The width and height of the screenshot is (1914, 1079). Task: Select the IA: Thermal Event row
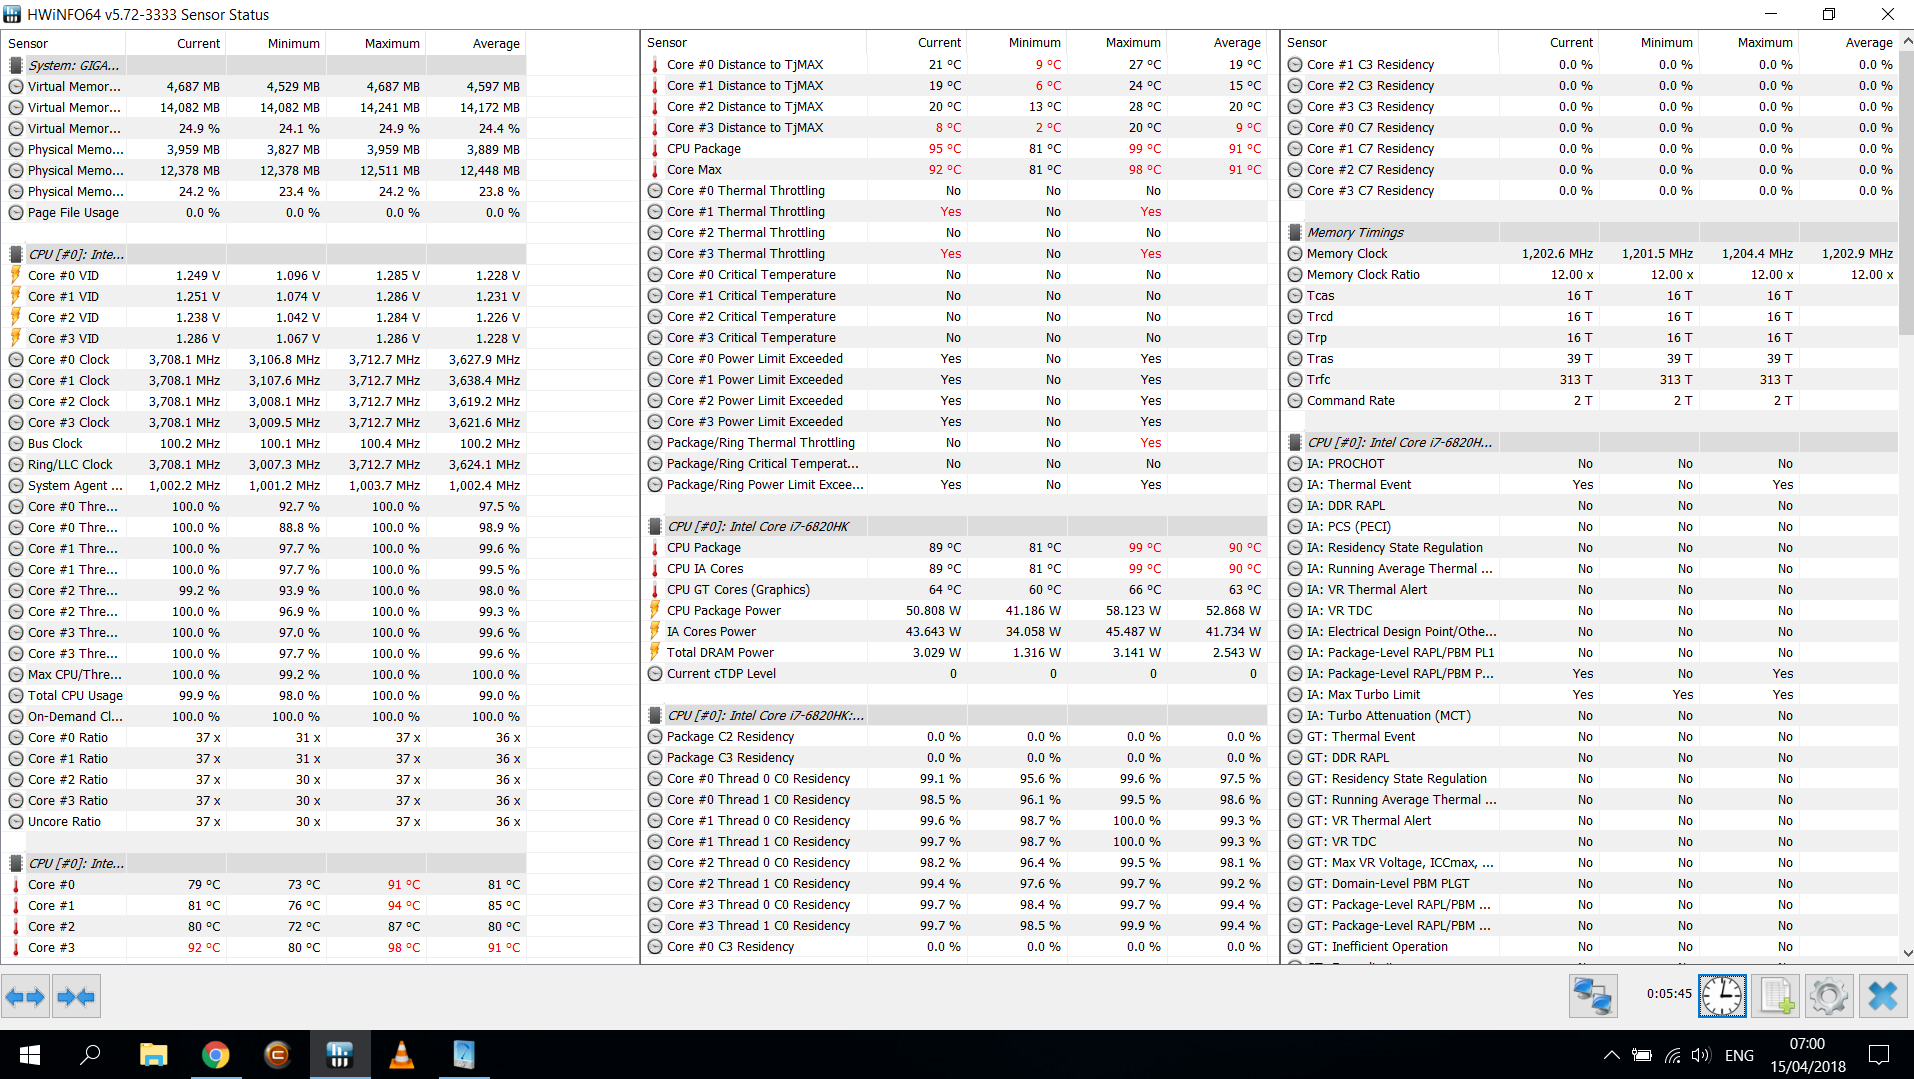1590,484
